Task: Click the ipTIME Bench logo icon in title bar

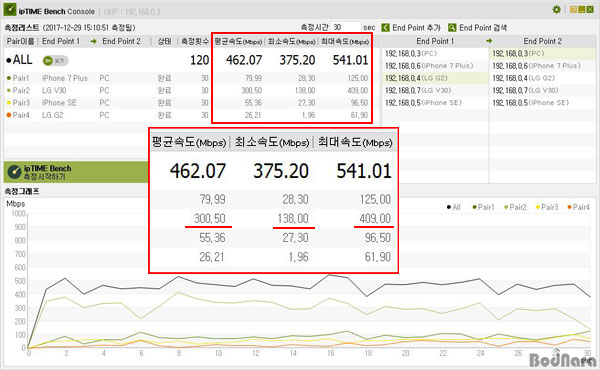Action: [10, 10]
